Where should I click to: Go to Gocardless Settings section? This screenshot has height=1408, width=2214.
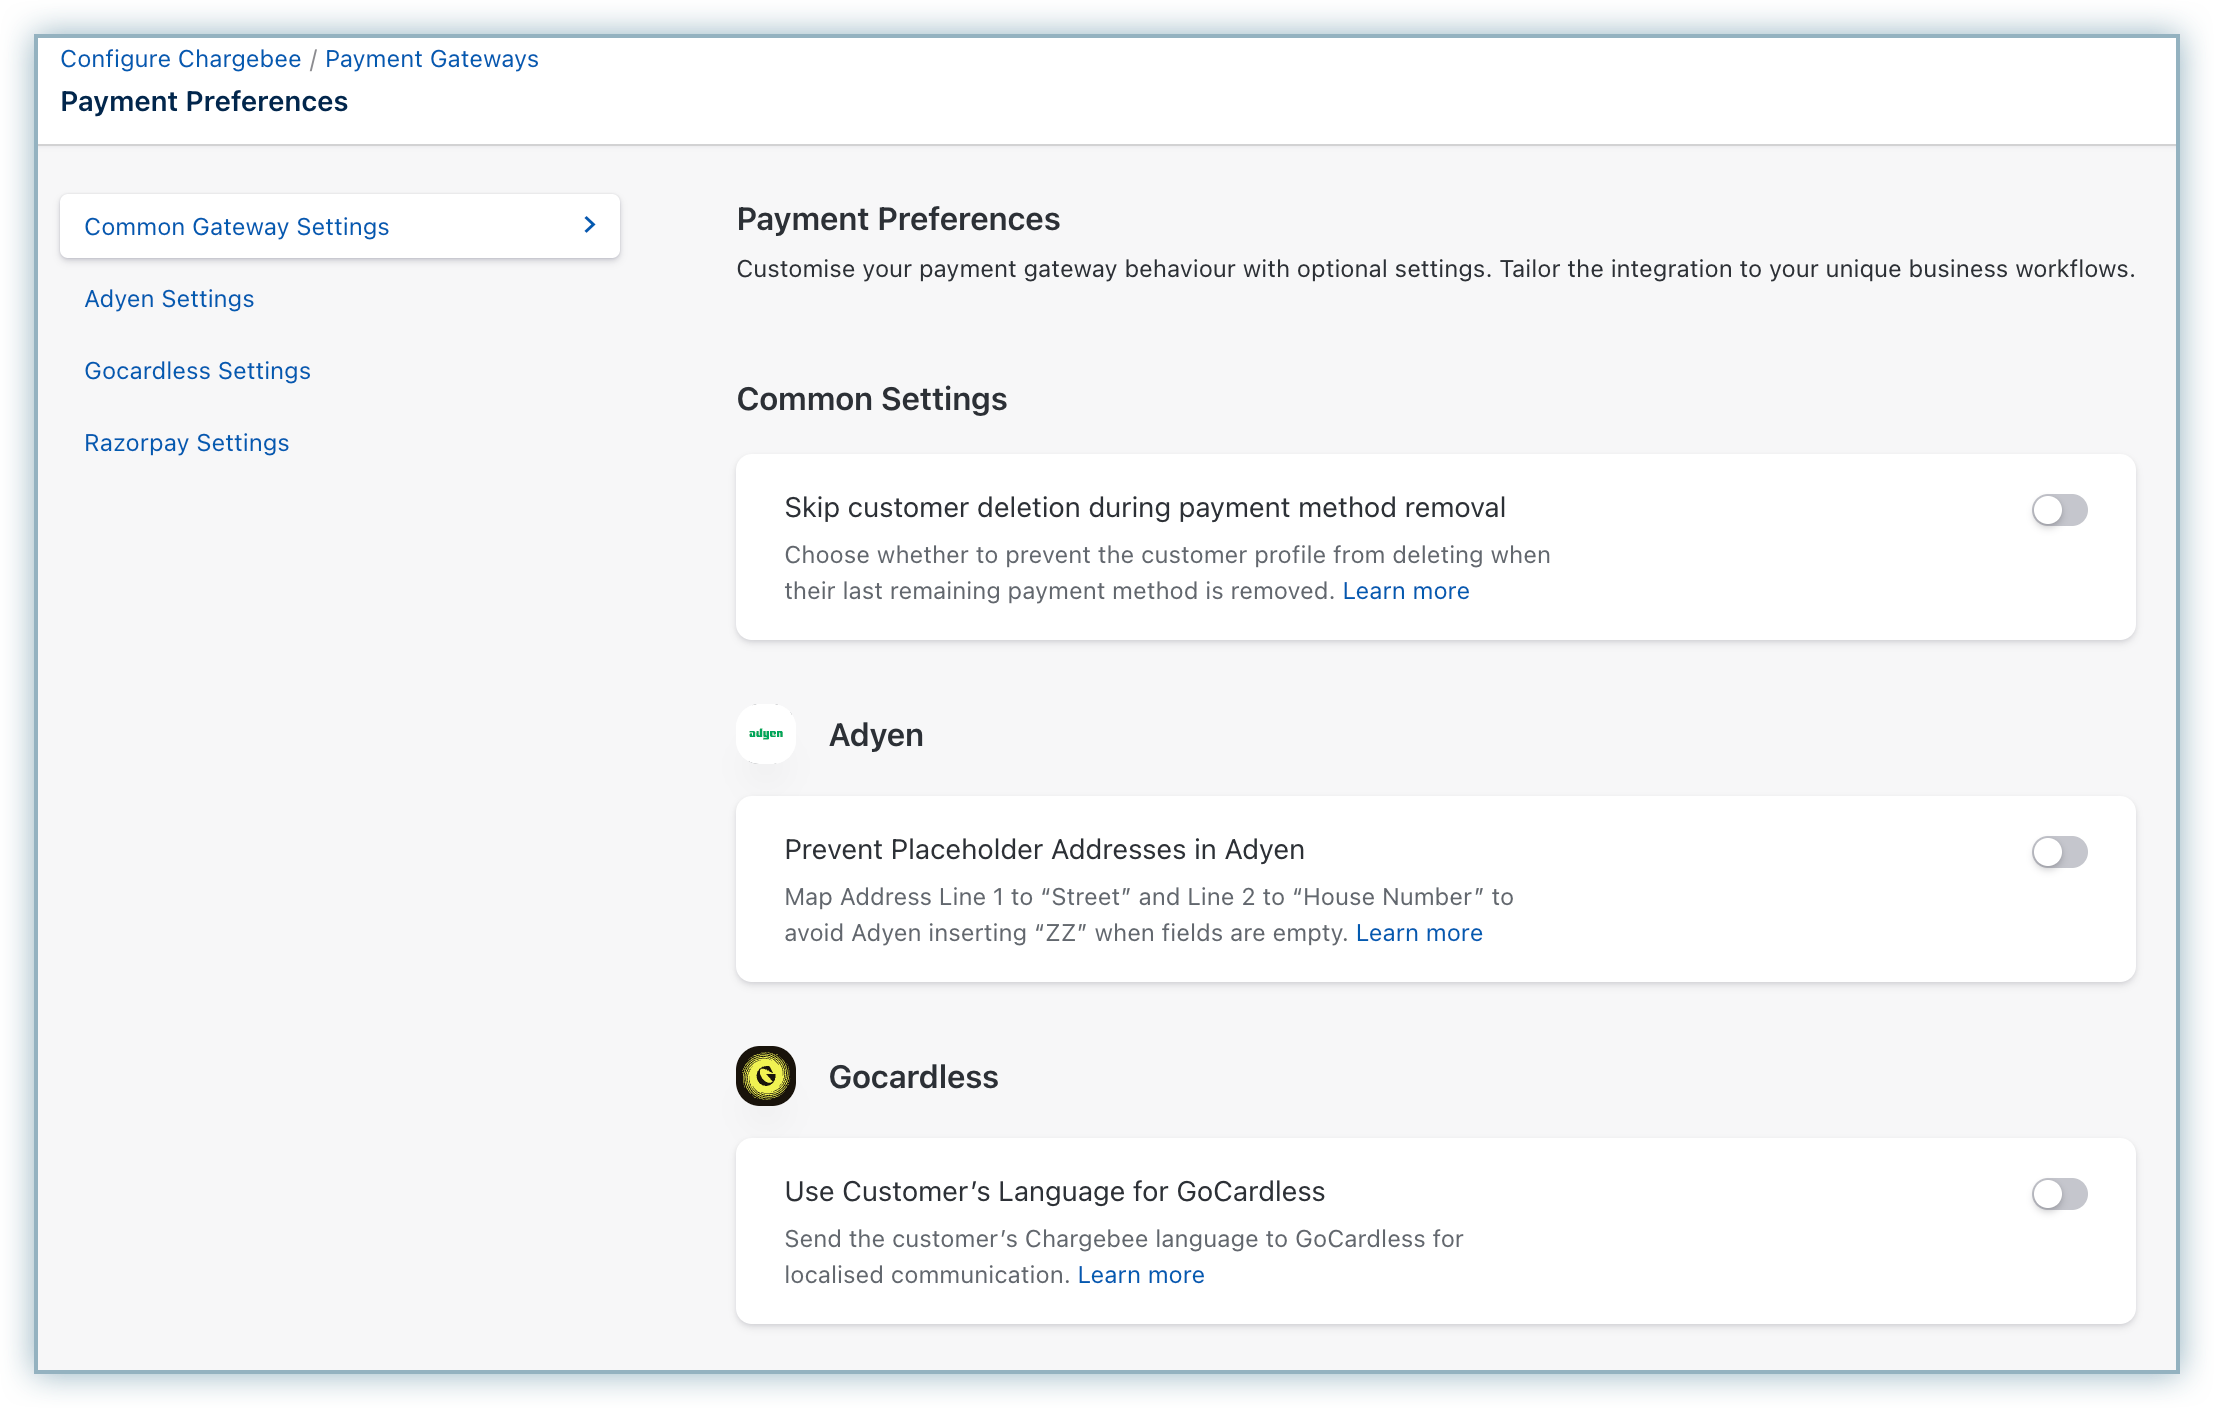(x=197, y=371)
